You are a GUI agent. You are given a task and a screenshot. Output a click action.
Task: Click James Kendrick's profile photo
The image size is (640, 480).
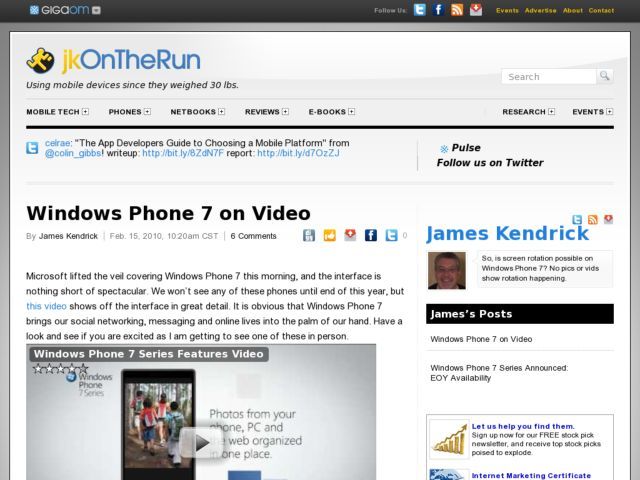pyautogui.click(x=447, y=271)
